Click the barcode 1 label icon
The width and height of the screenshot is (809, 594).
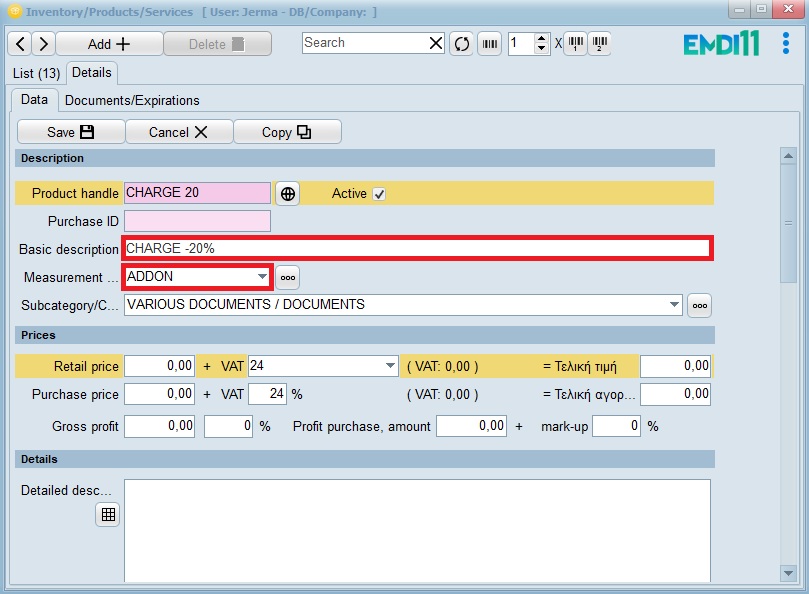click(x=576, y=44)
